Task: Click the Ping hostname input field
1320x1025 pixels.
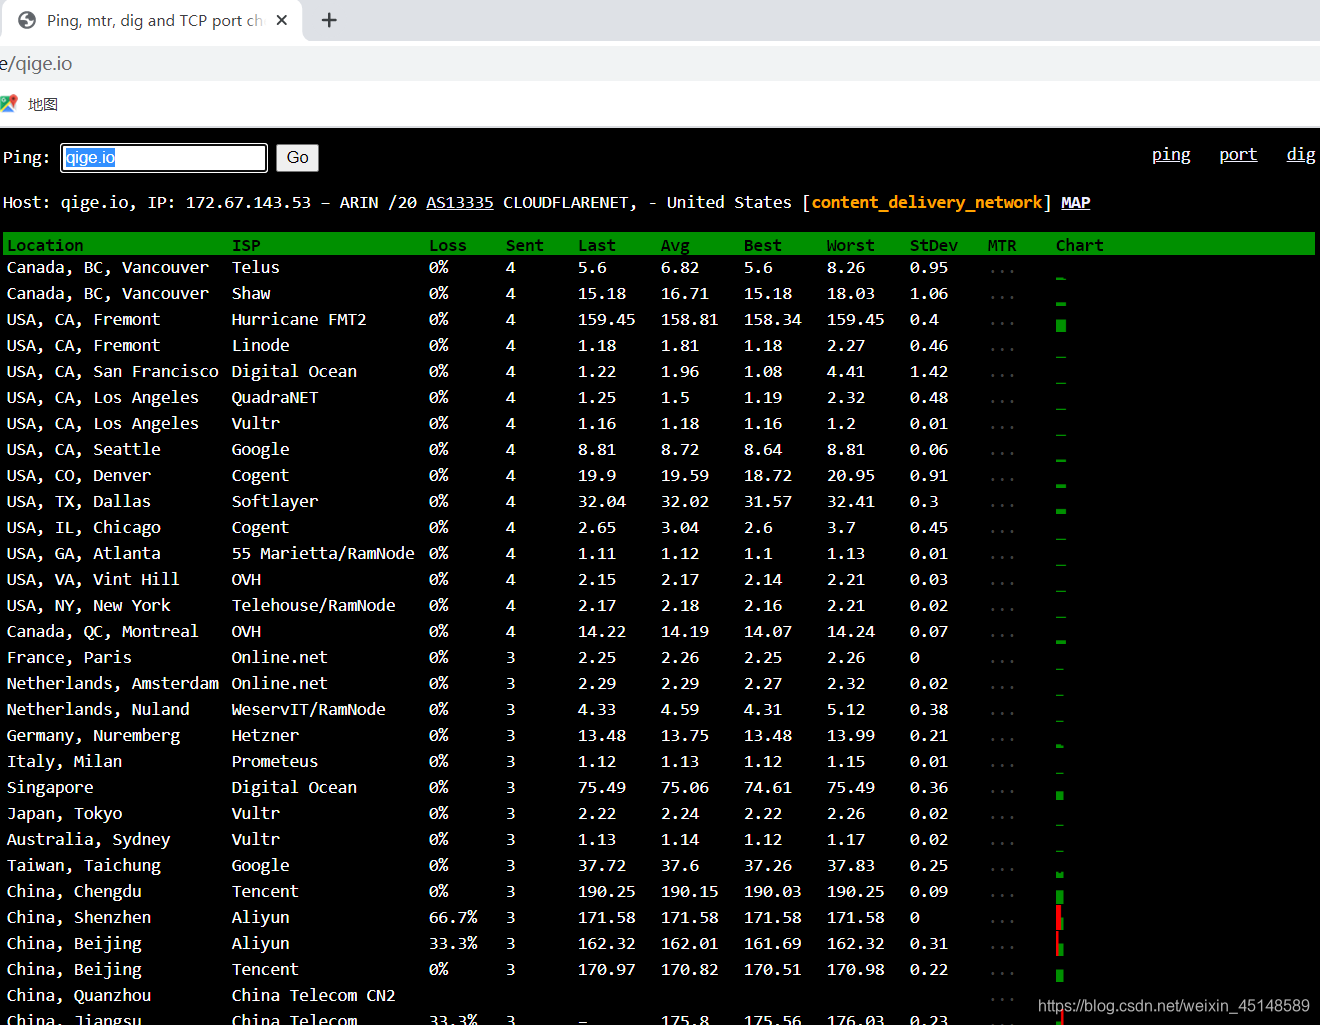Action: (x=164, y=158)
